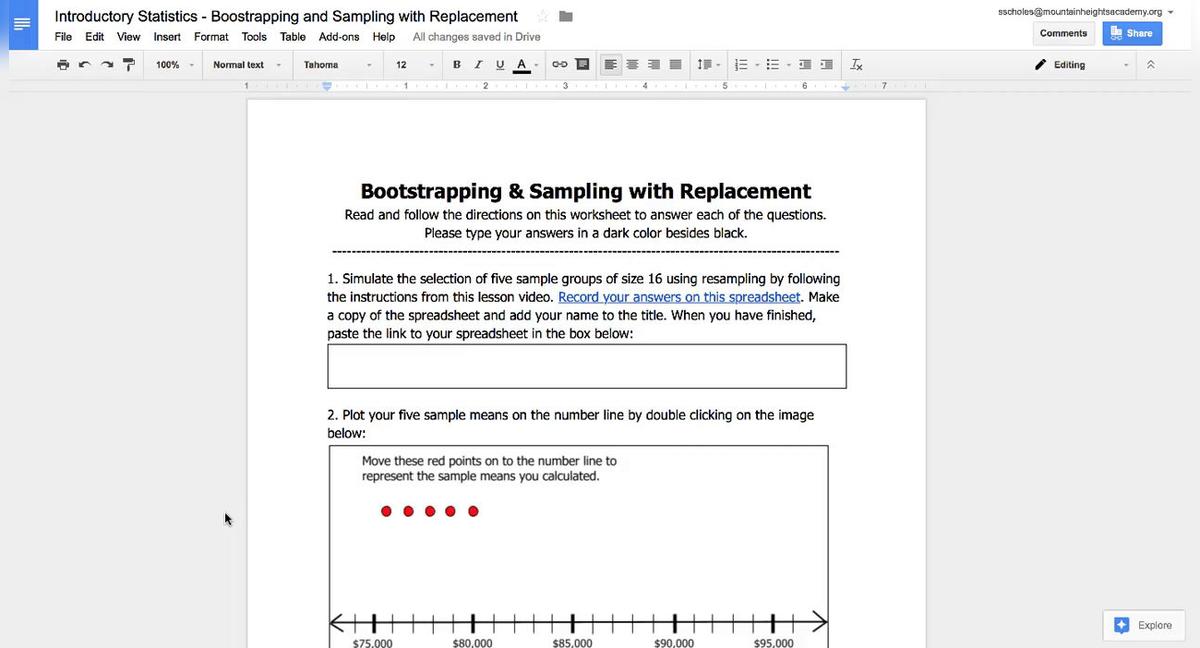Screen dimensions: 1200x648
Task: Click the right indent marker on the ruler
Action: (846, 87)
